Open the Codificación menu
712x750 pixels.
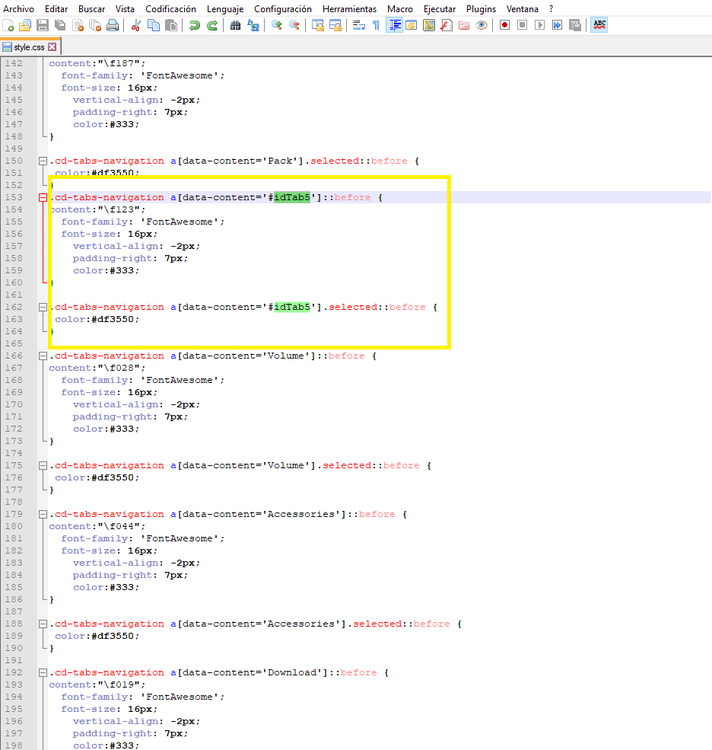[x=170, y=8]
